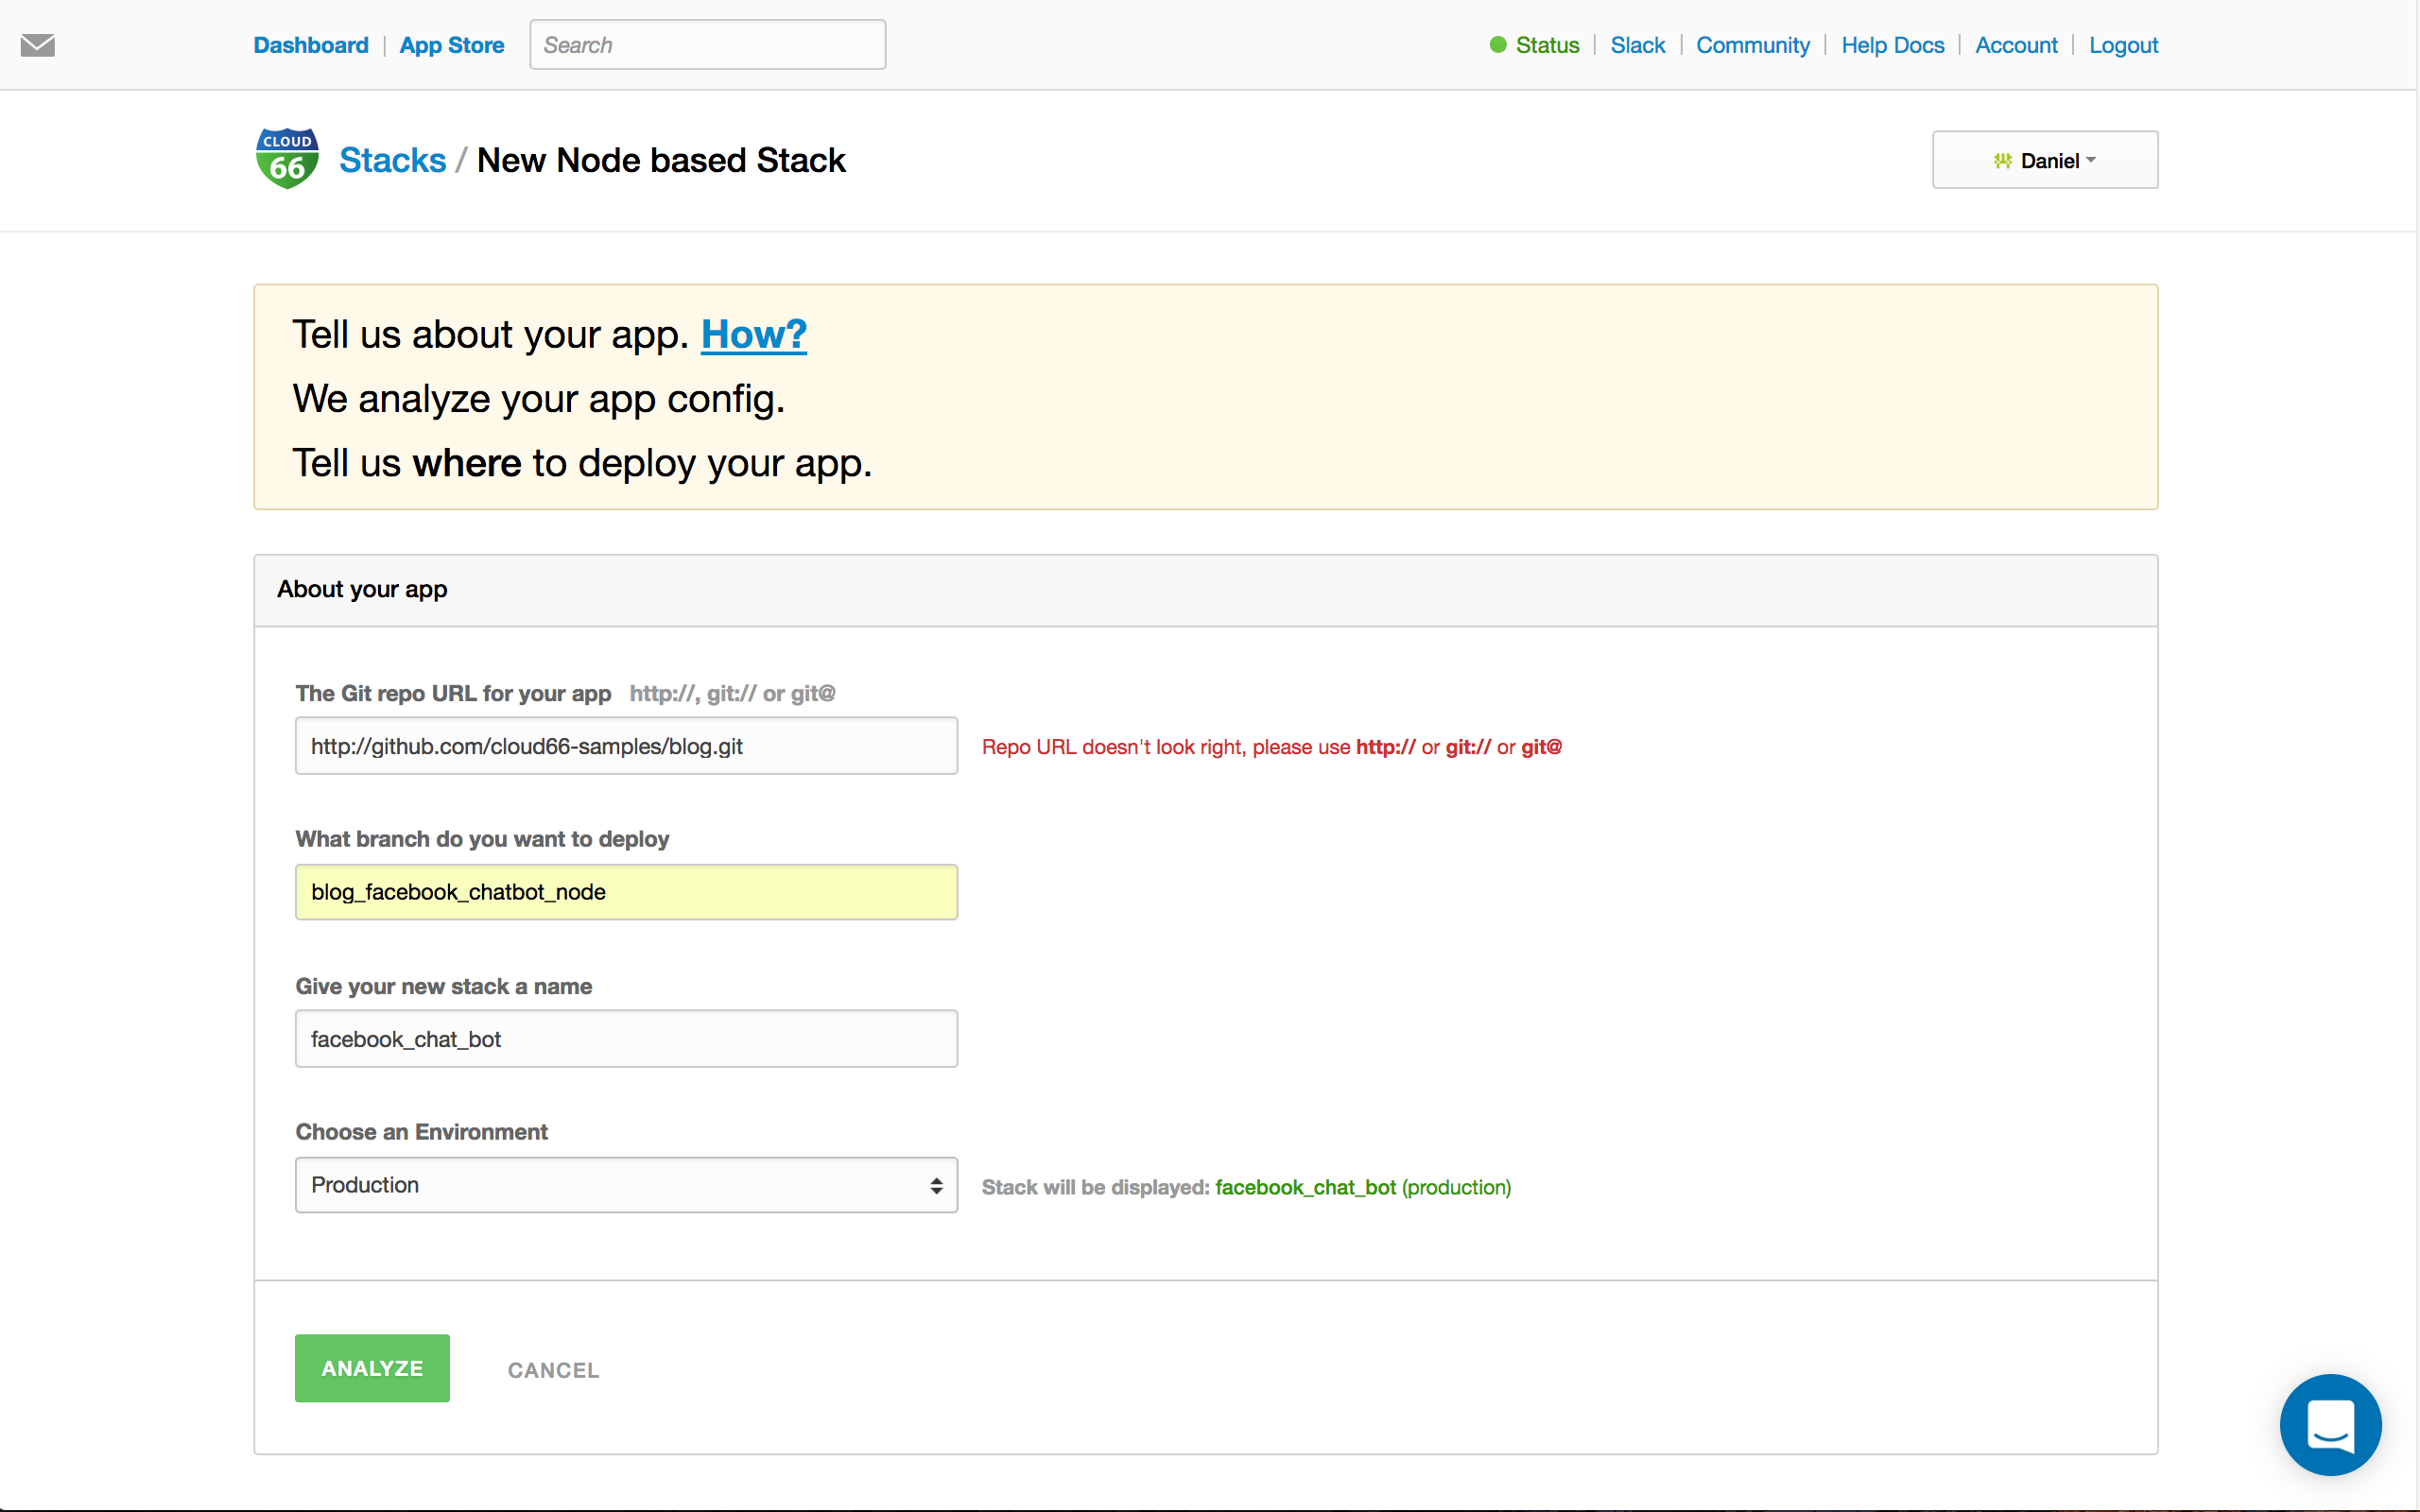Edit the branch to deploy field
Viewport: 2420px width, 1512px height.
(x=626, y=892)
